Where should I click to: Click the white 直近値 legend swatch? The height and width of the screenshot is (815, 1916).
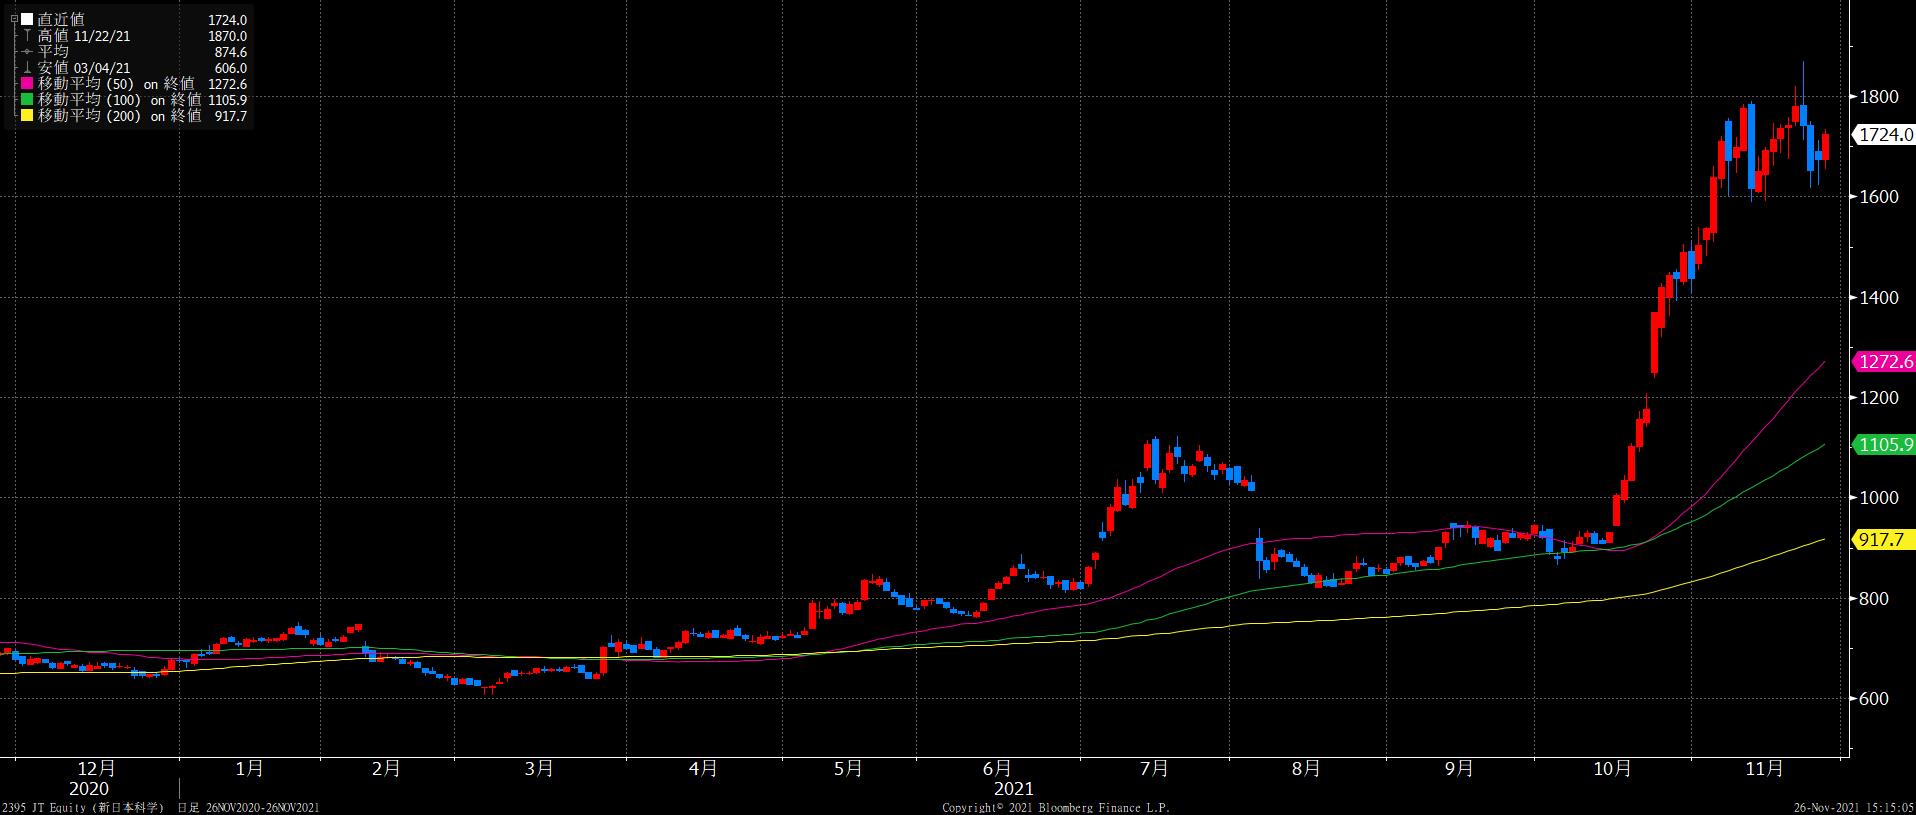point(27,20)
